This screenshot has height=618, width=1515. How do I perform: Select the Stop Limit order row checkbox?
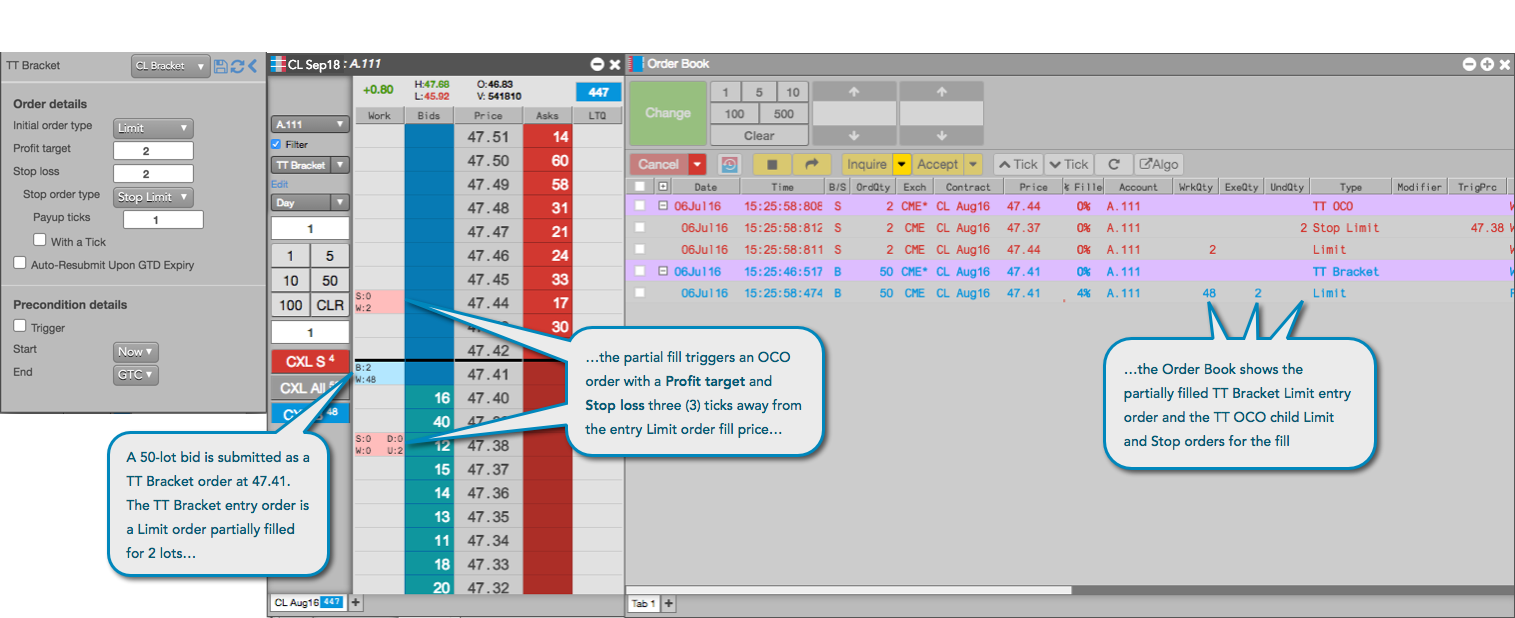point(640,228)
